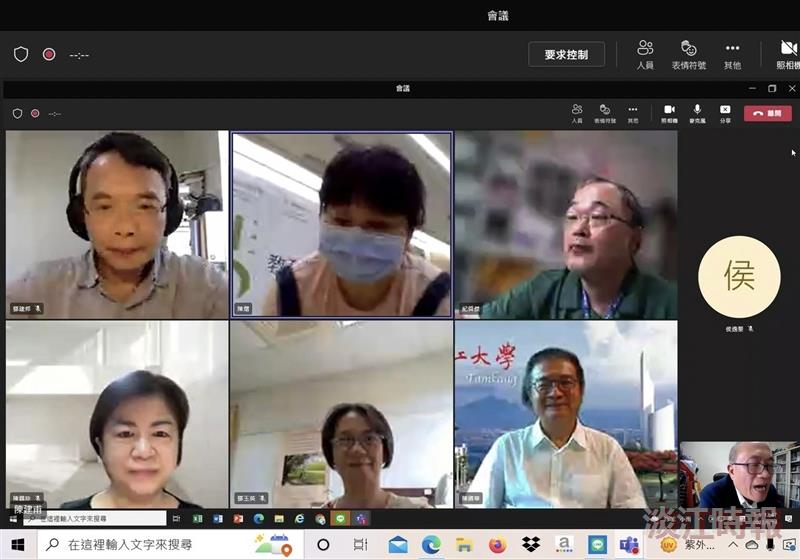
Task: Expand the 其他 more options menu in the top toolbar
Action: (732, 55)
